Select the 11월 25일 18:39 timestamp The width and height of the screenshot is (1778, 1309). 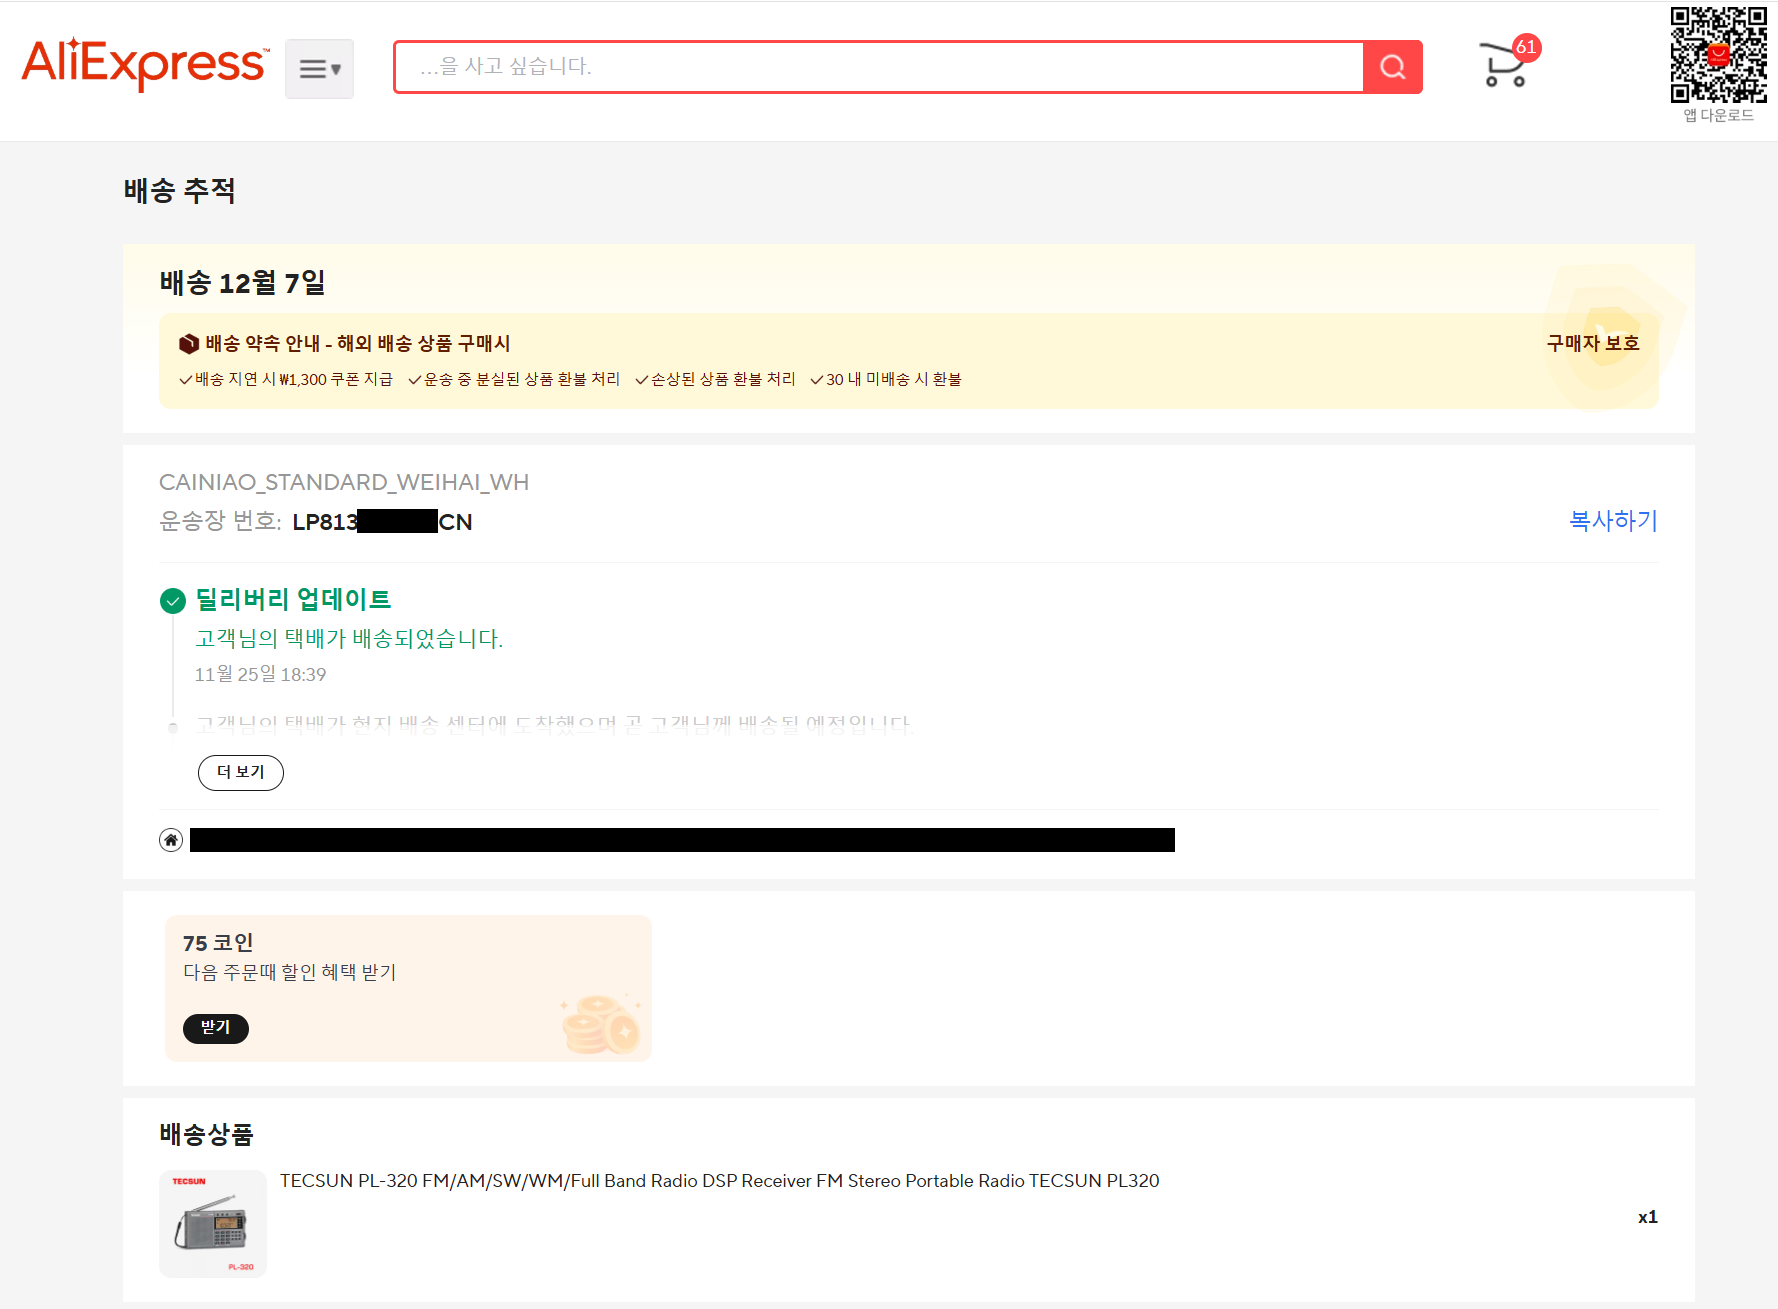click(260, 675)
